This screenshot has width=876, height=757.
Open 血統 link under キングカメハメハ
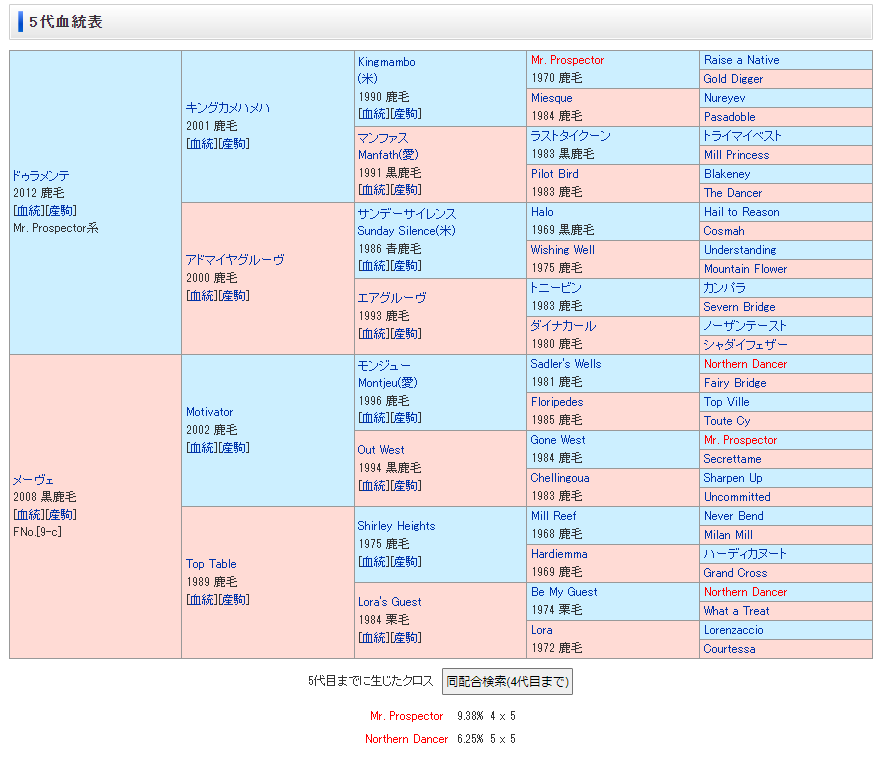[x=200, y=144]
